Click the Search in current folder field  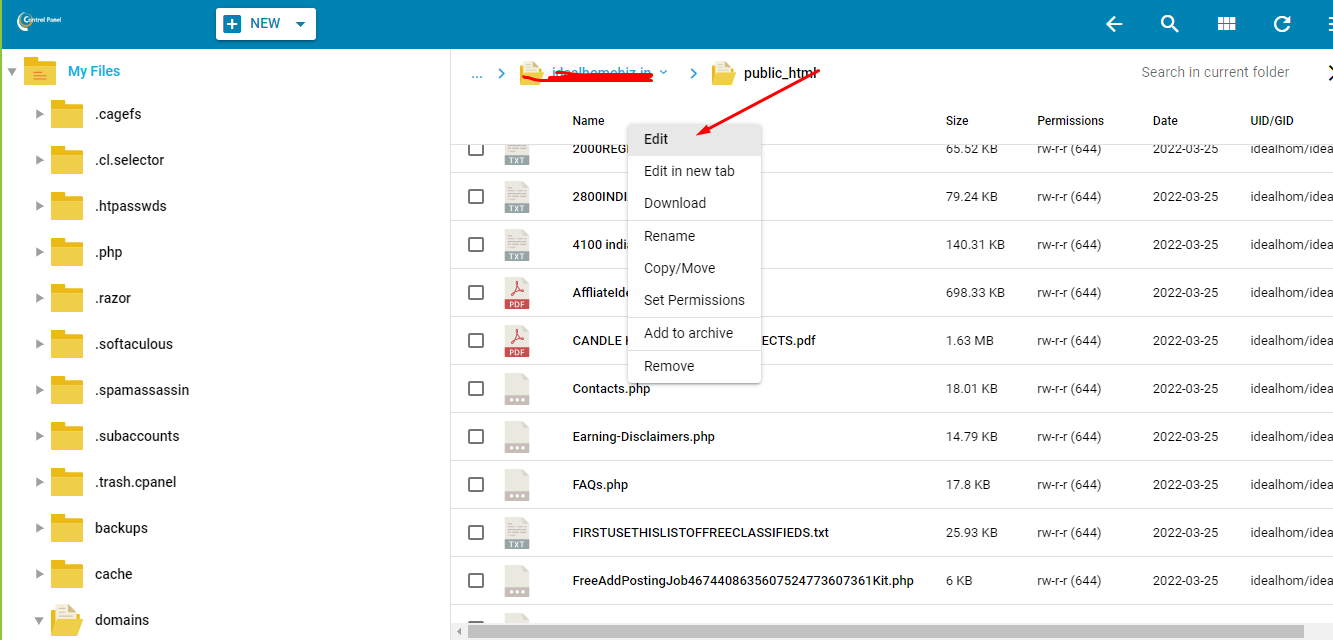click(1215, 72)
